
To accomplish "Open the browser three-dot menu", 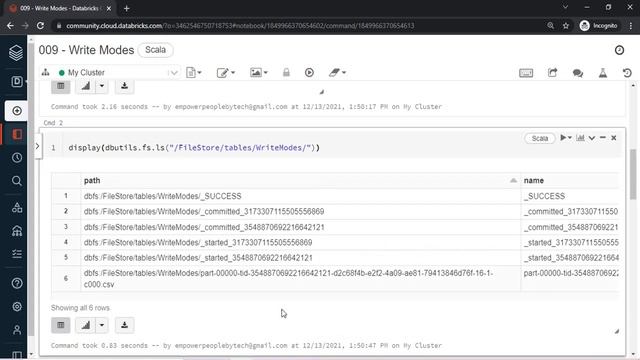I will pos(631,26).
